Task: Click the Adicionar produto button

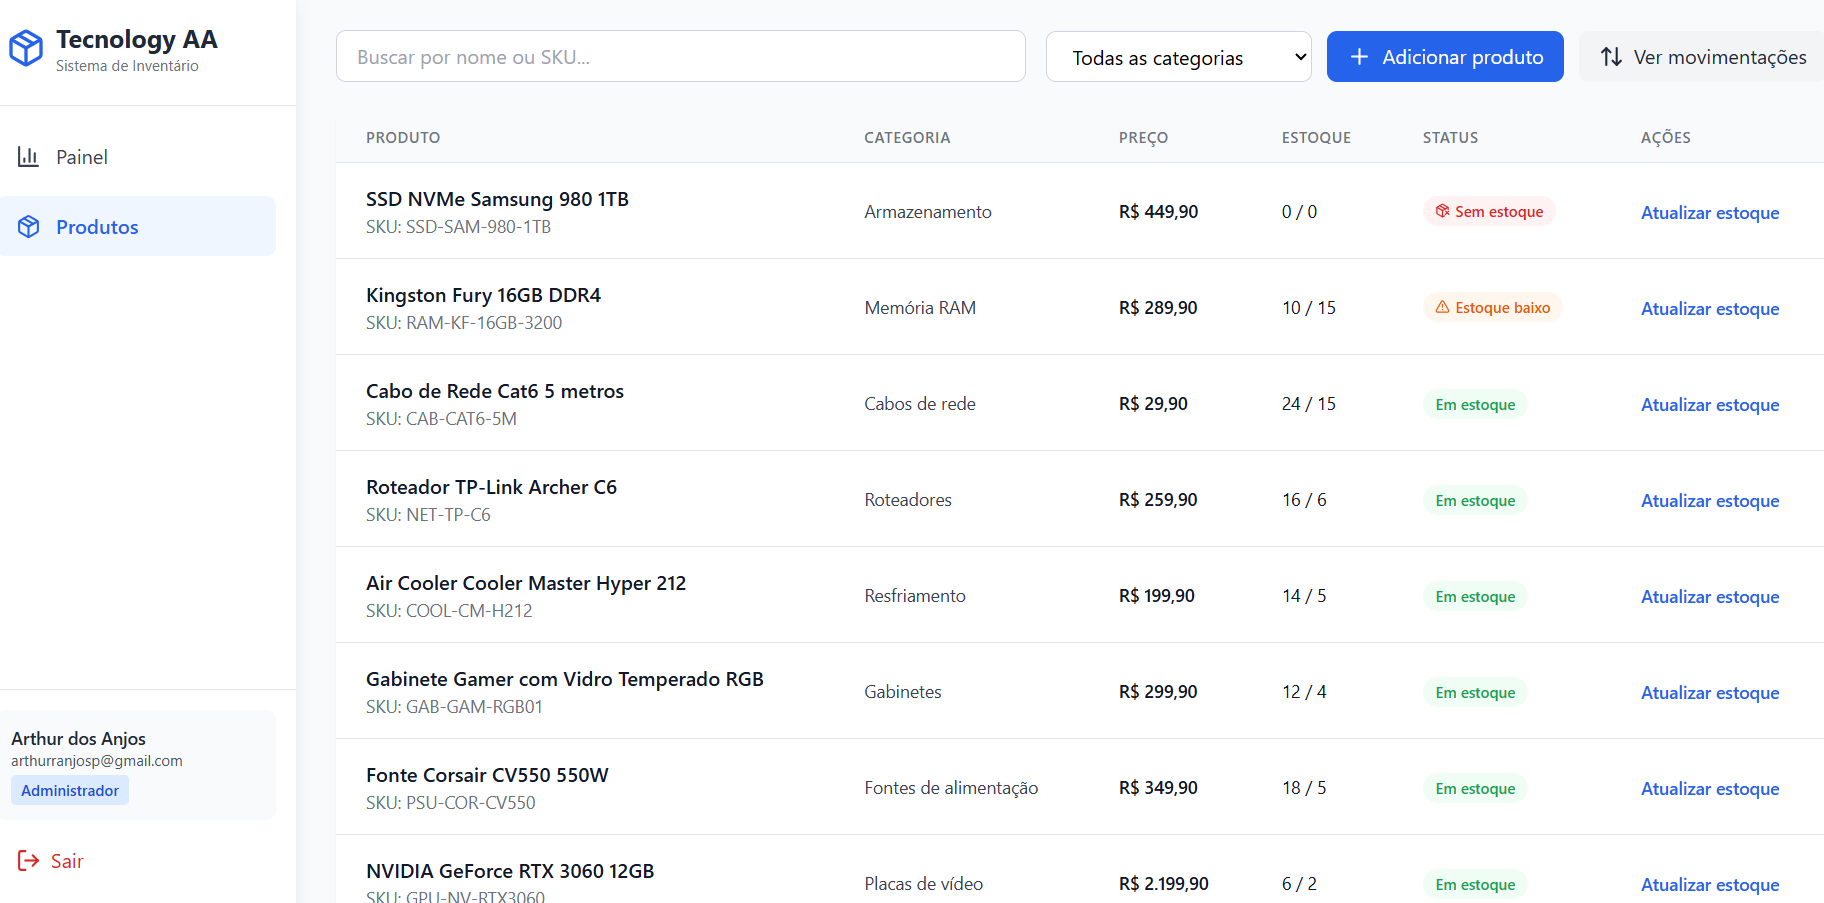Action: click(x=1445, y=57)
